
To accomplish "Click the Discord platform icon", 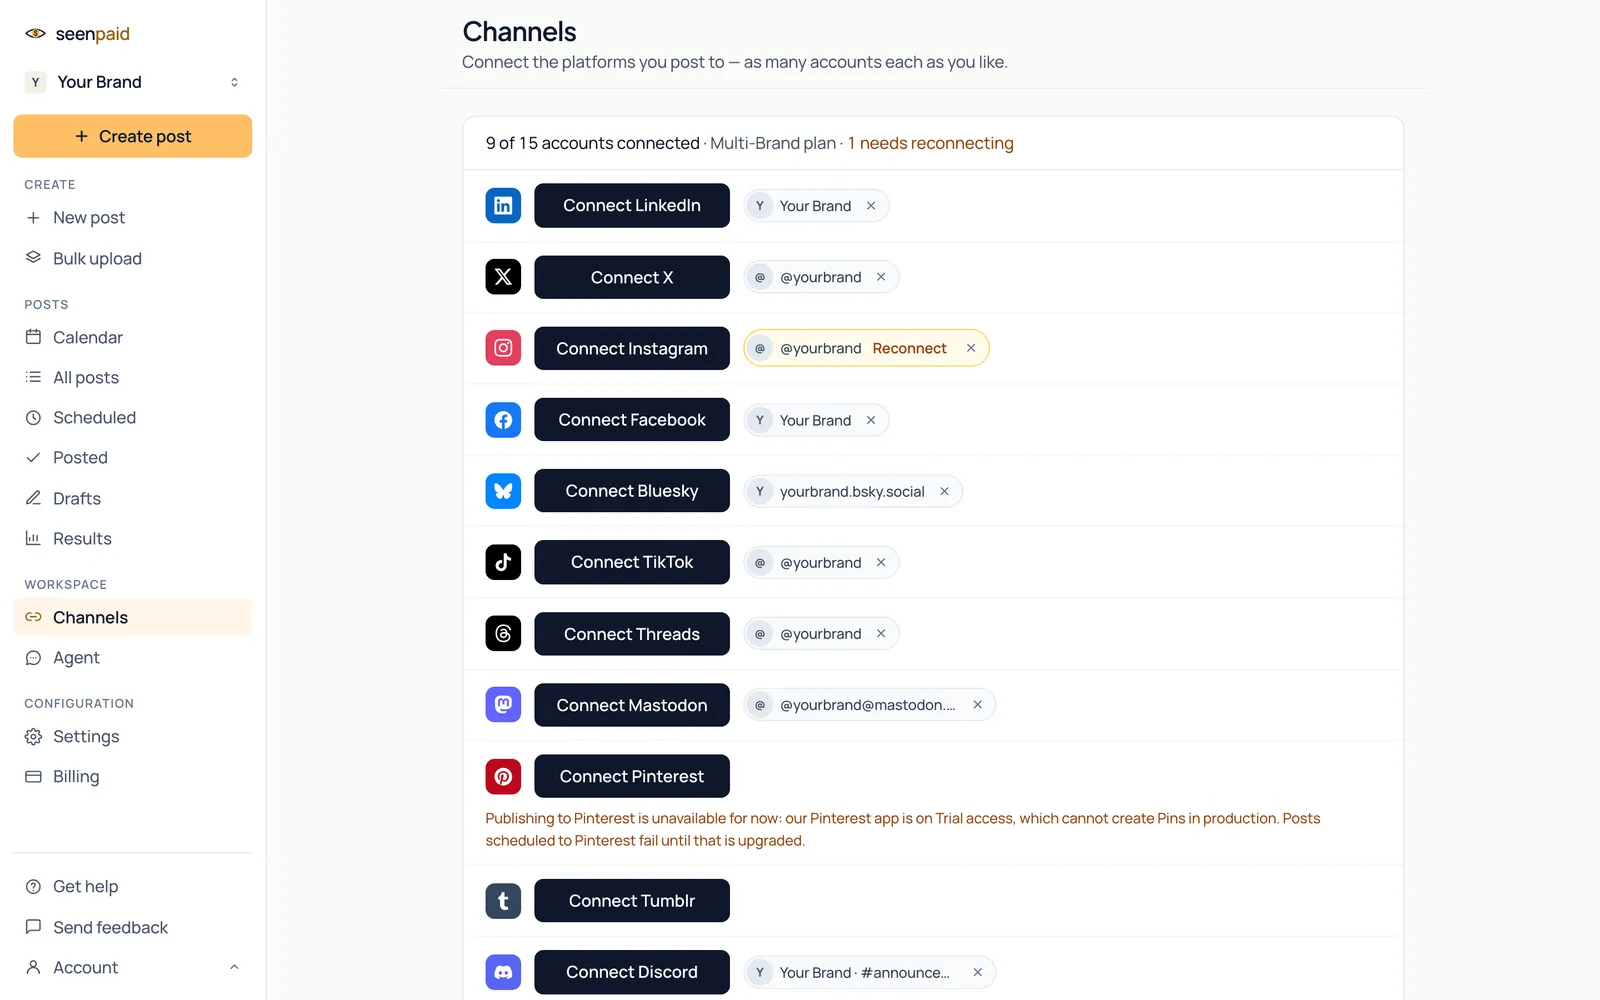I will coord(503,972).
